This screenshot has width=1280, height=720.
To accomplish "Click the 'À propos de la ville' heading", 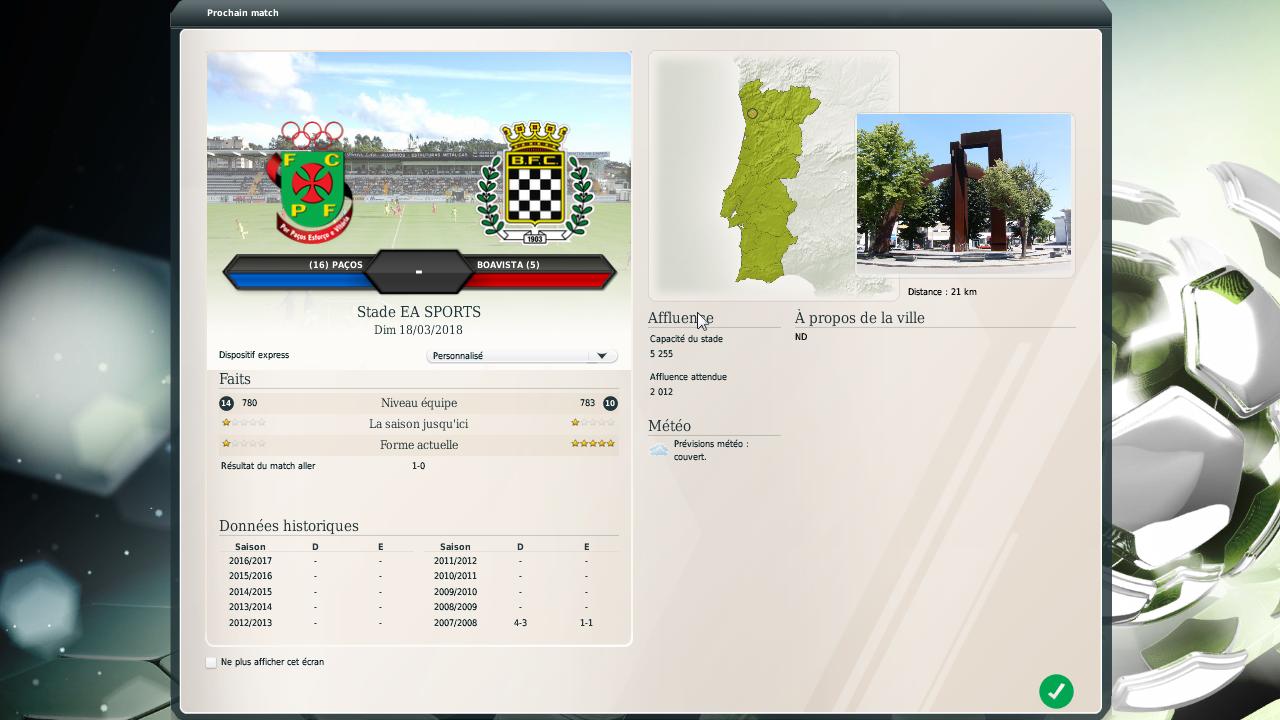I will coord(860,318).
